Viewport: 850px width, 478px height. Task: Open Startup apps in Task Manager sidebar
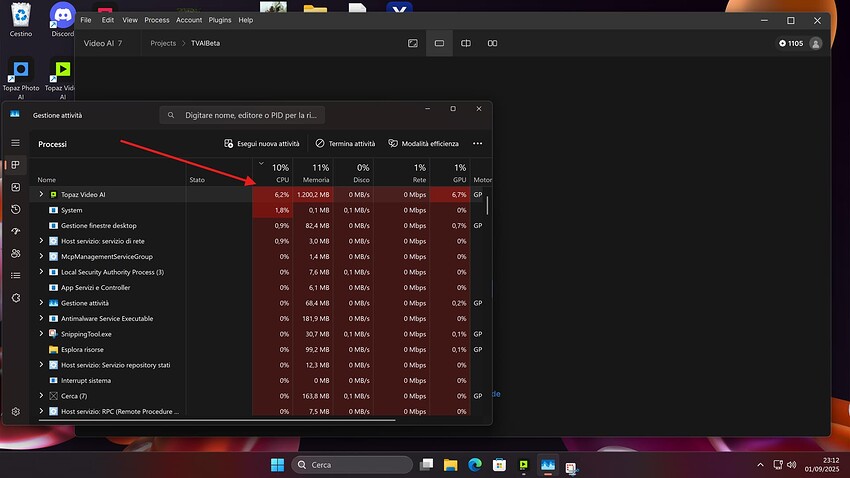pyautogui.click(x=15, y=231)
